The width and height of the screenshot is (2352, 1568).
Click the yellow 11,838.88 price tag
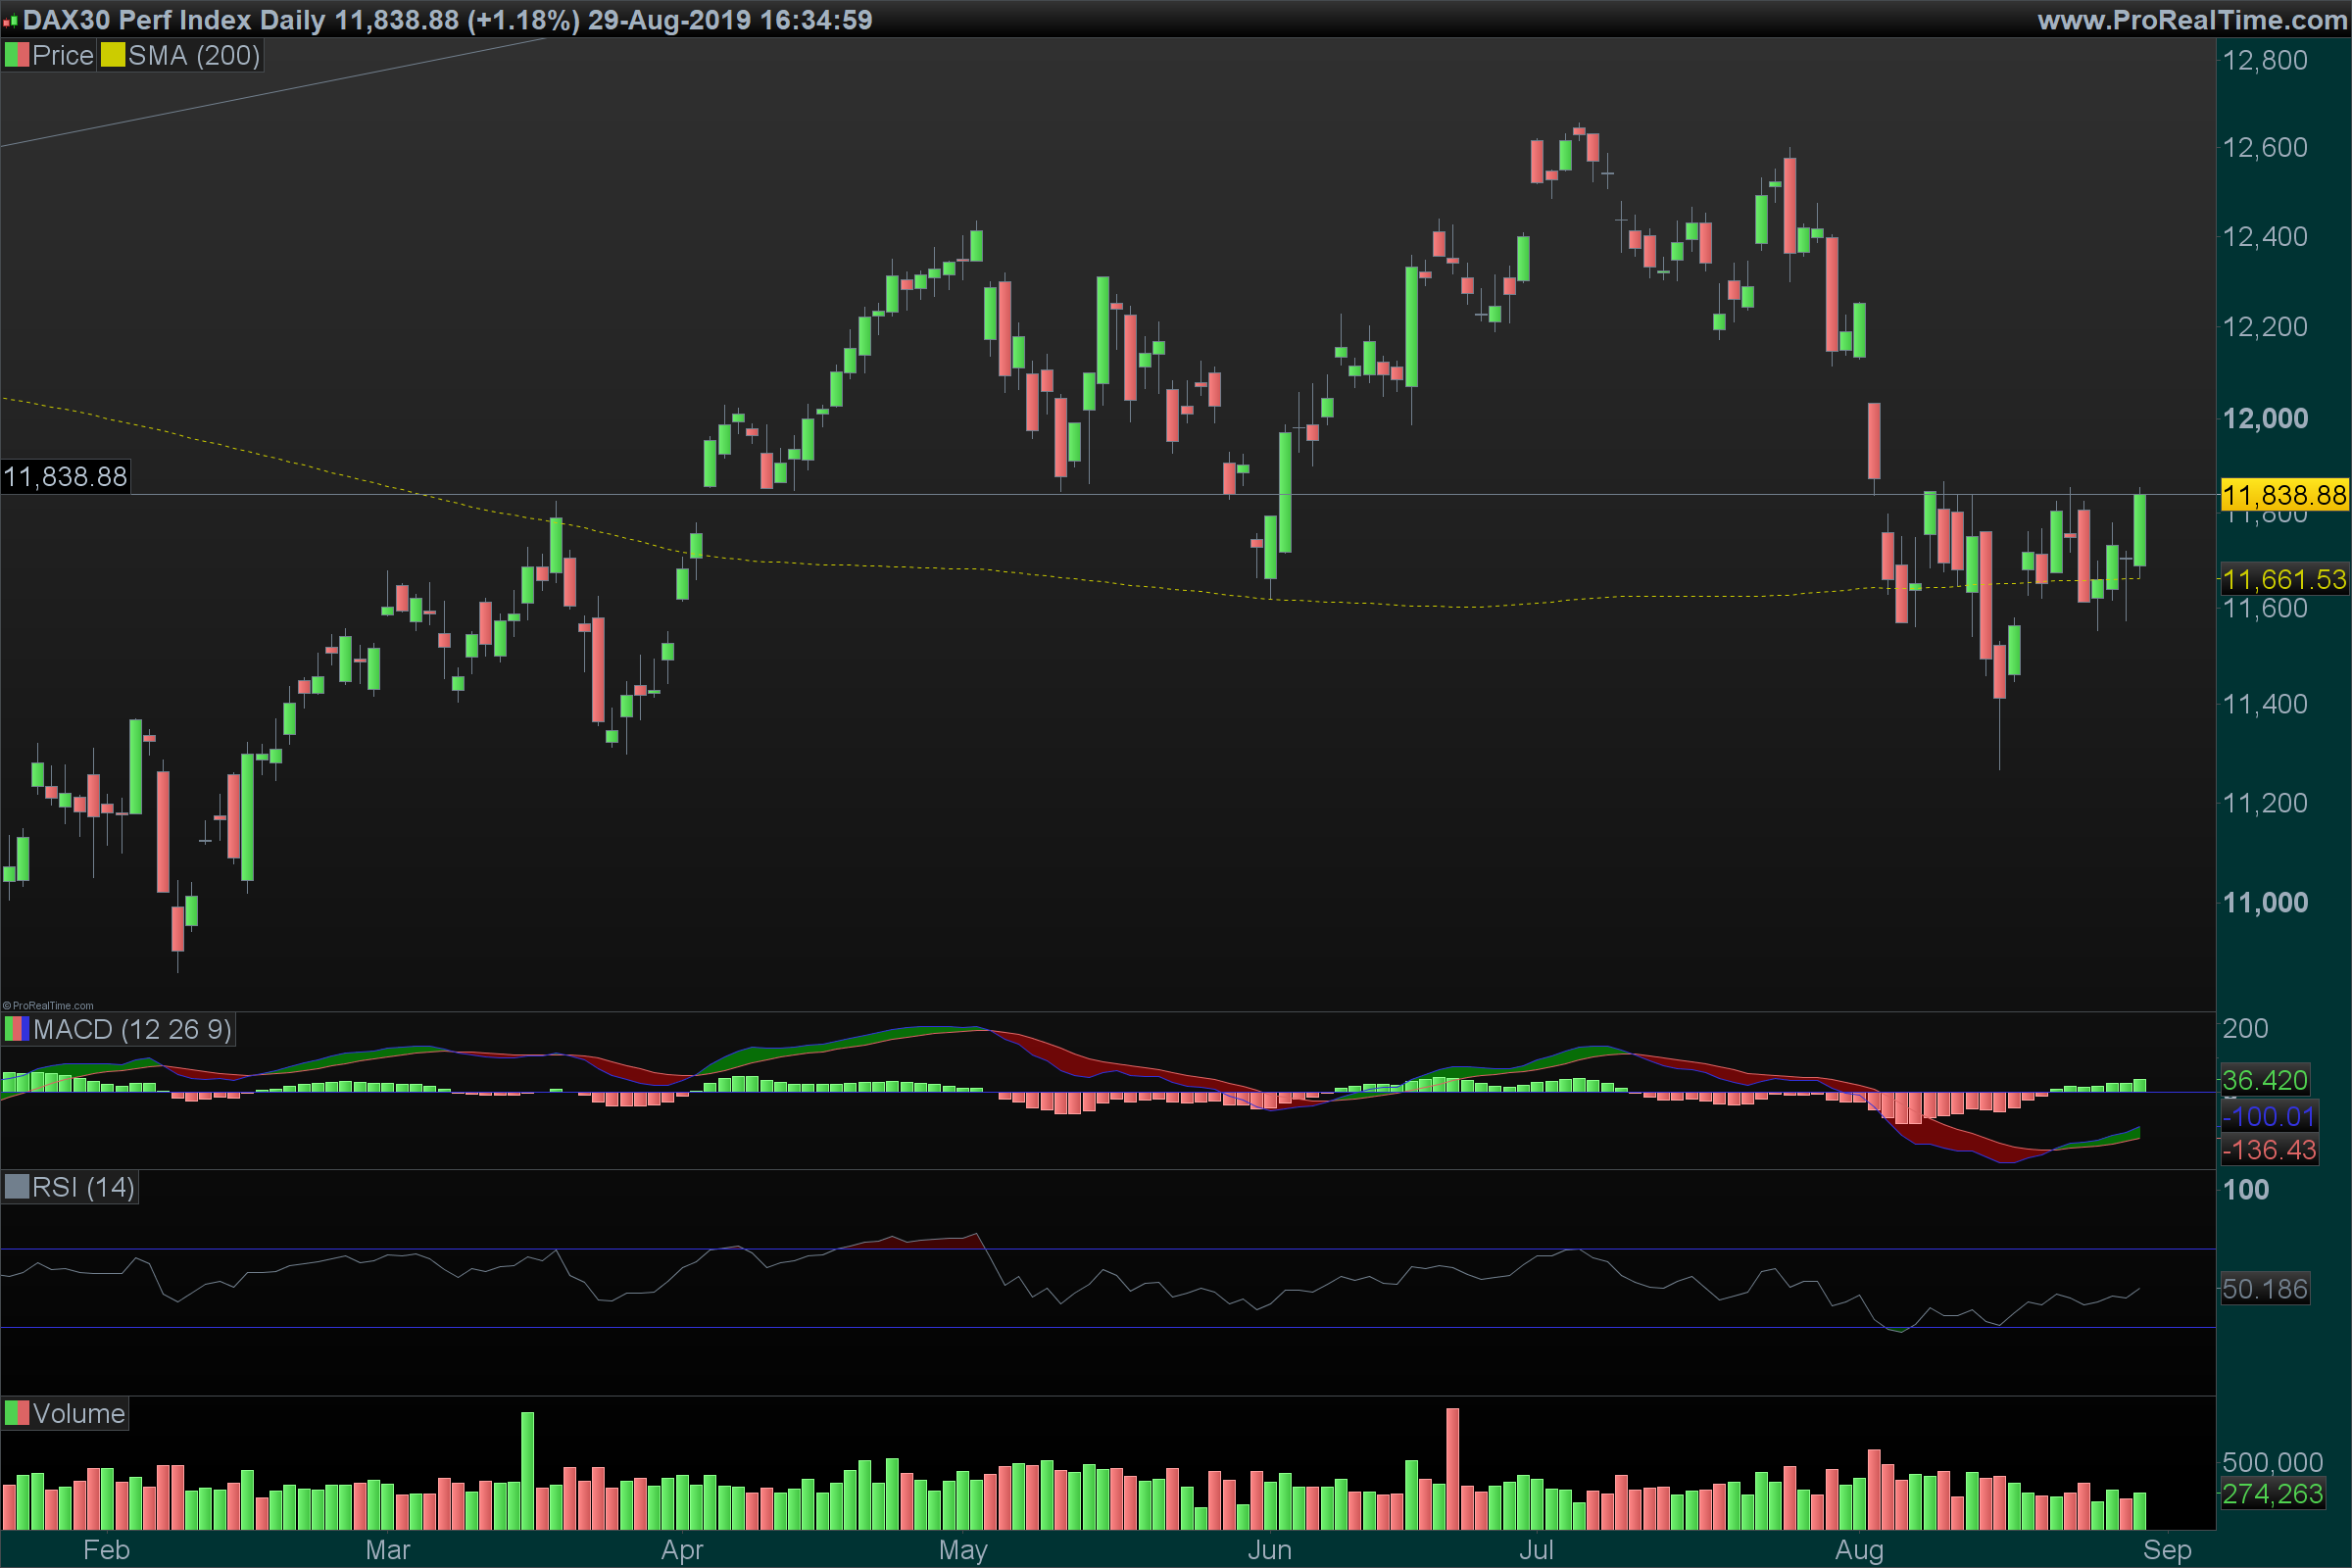[x=2284, y=495]
